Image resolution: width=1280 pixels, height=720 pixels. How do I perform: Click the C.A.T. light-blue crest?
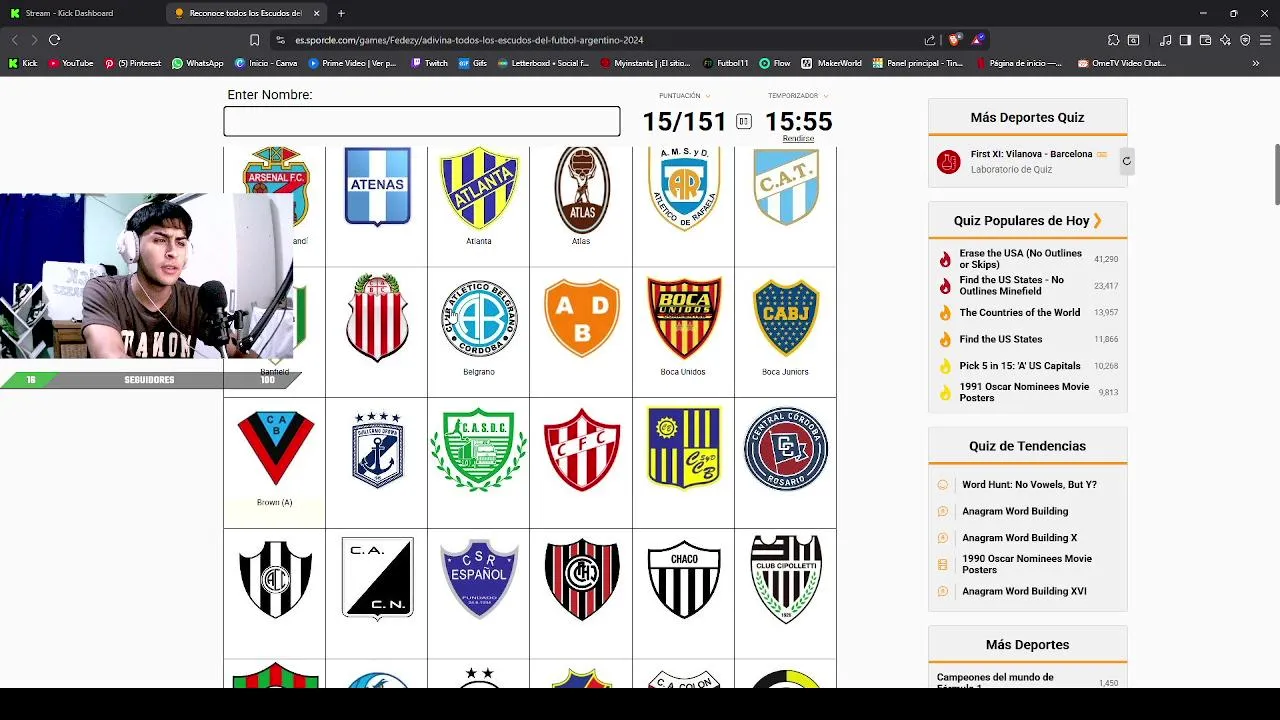coord(786,187)
